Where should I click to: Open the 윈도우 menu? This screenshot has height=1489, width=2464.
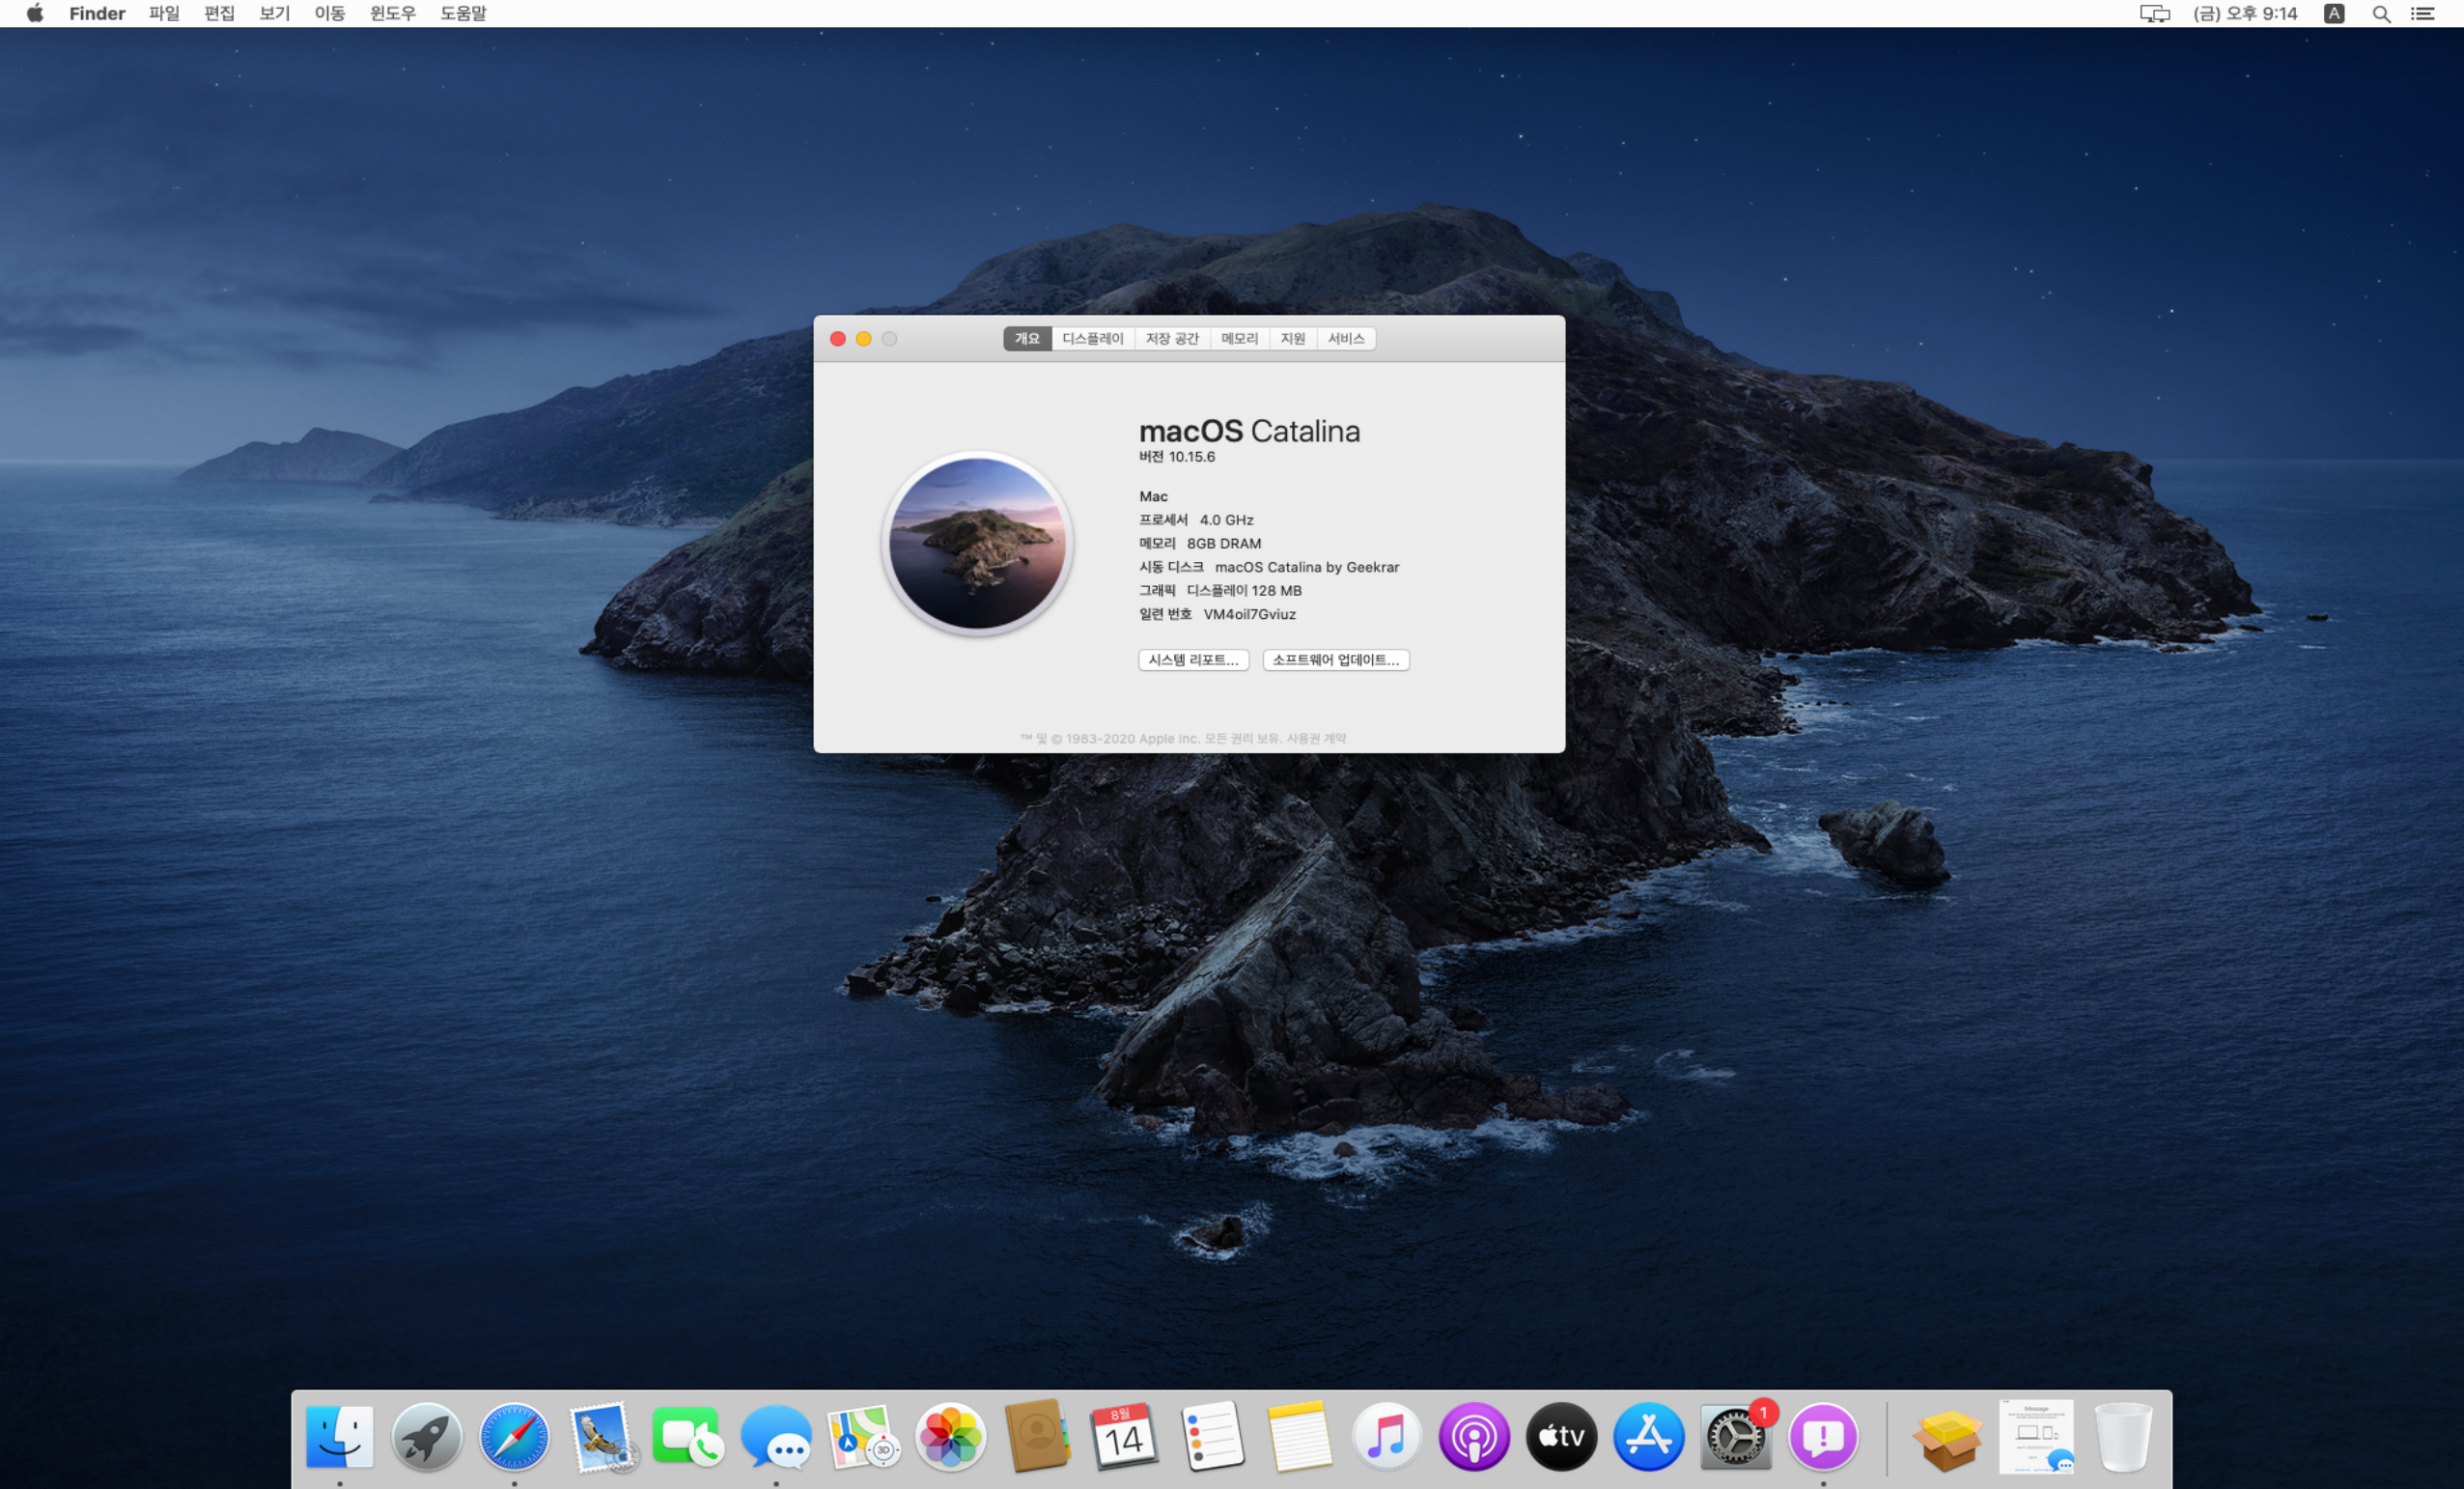click(392, 14)
